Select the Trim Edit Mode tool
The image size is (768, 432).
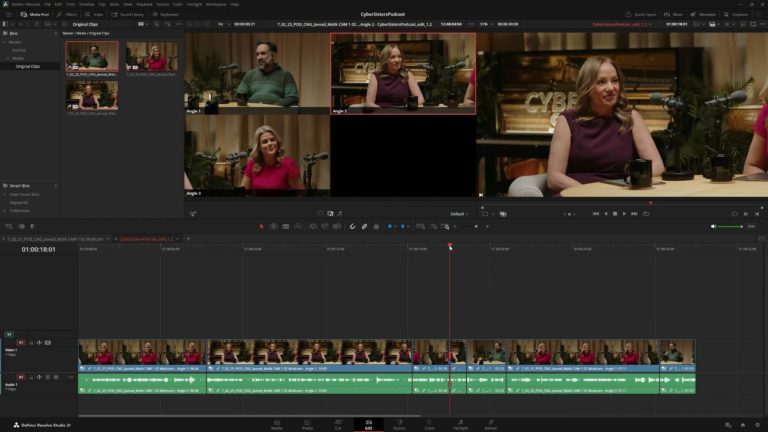(x=273, y=226)
